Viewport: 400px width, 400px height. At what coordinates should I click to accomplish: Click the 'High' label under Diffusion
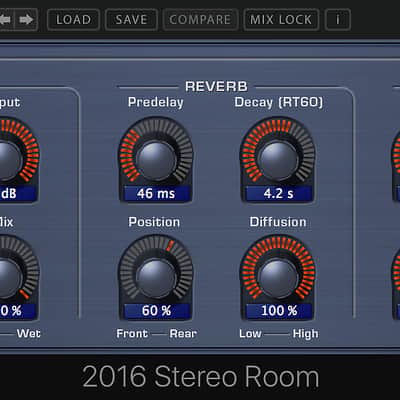305,334
